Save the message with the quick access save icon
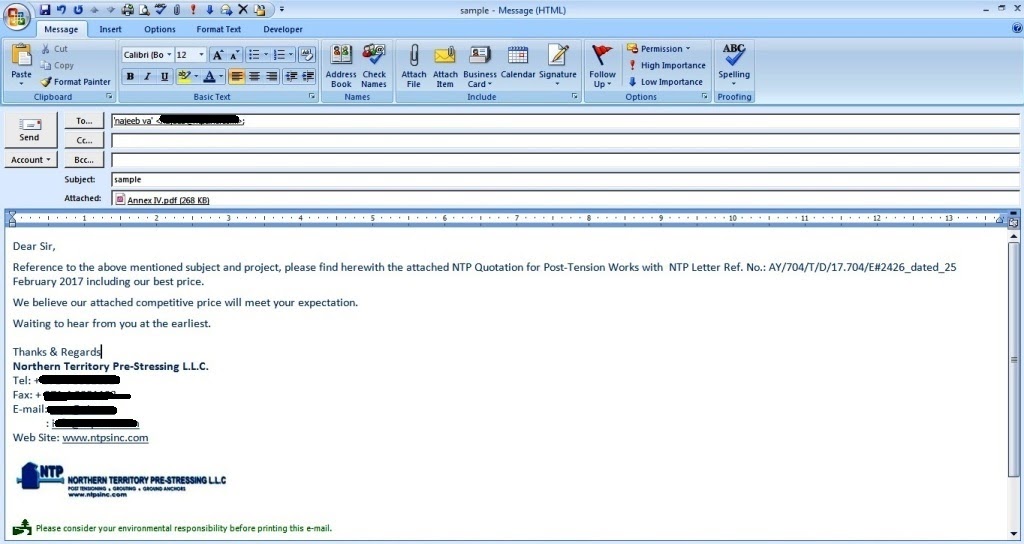The image size is (1024, 544). point(44,9)
